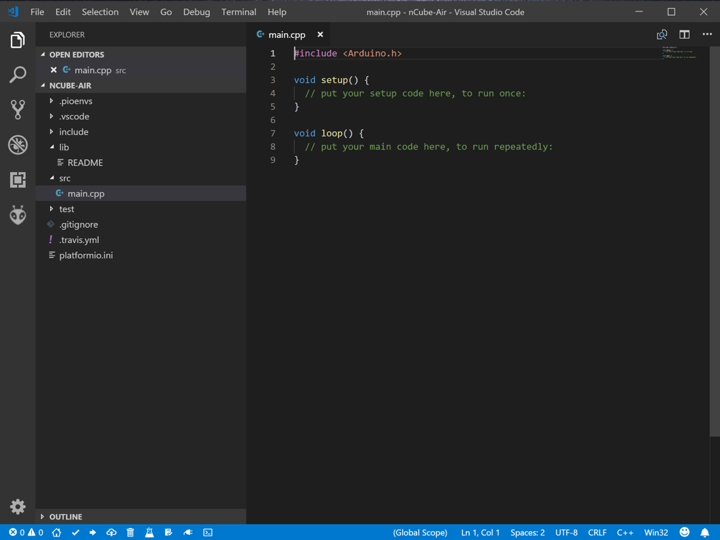The image size is (720, 540).
Task: Open the PlatformIO alien icon view
Action: (17, 215)
